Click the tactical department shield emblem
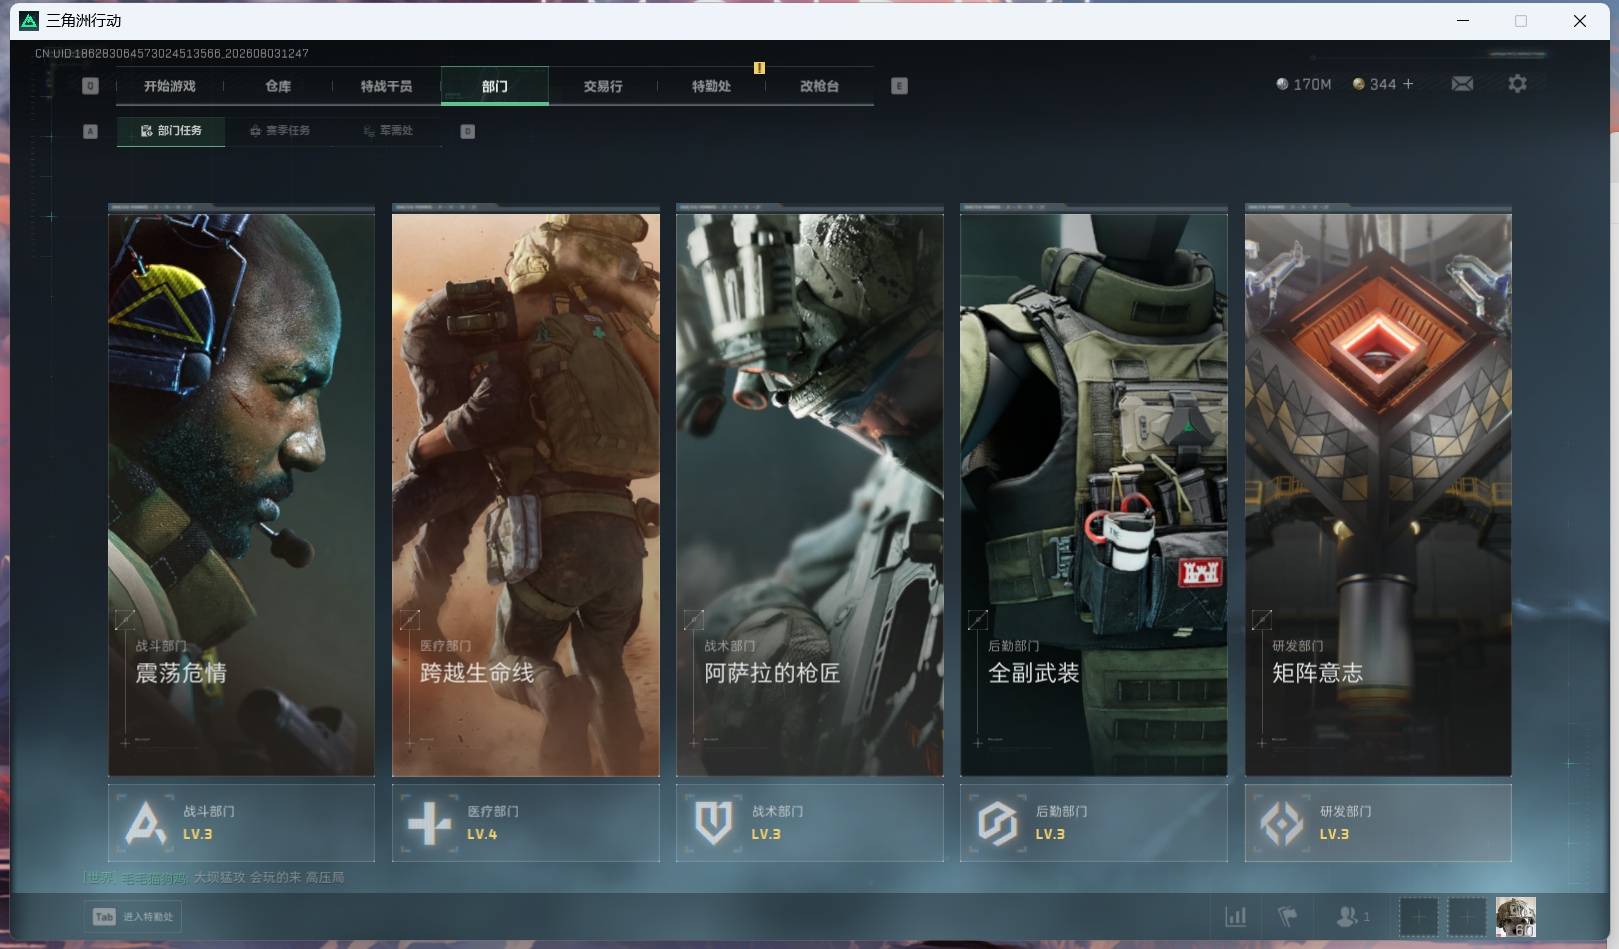This screenshot has width=1619, height=949. click(x=714, y=824)
